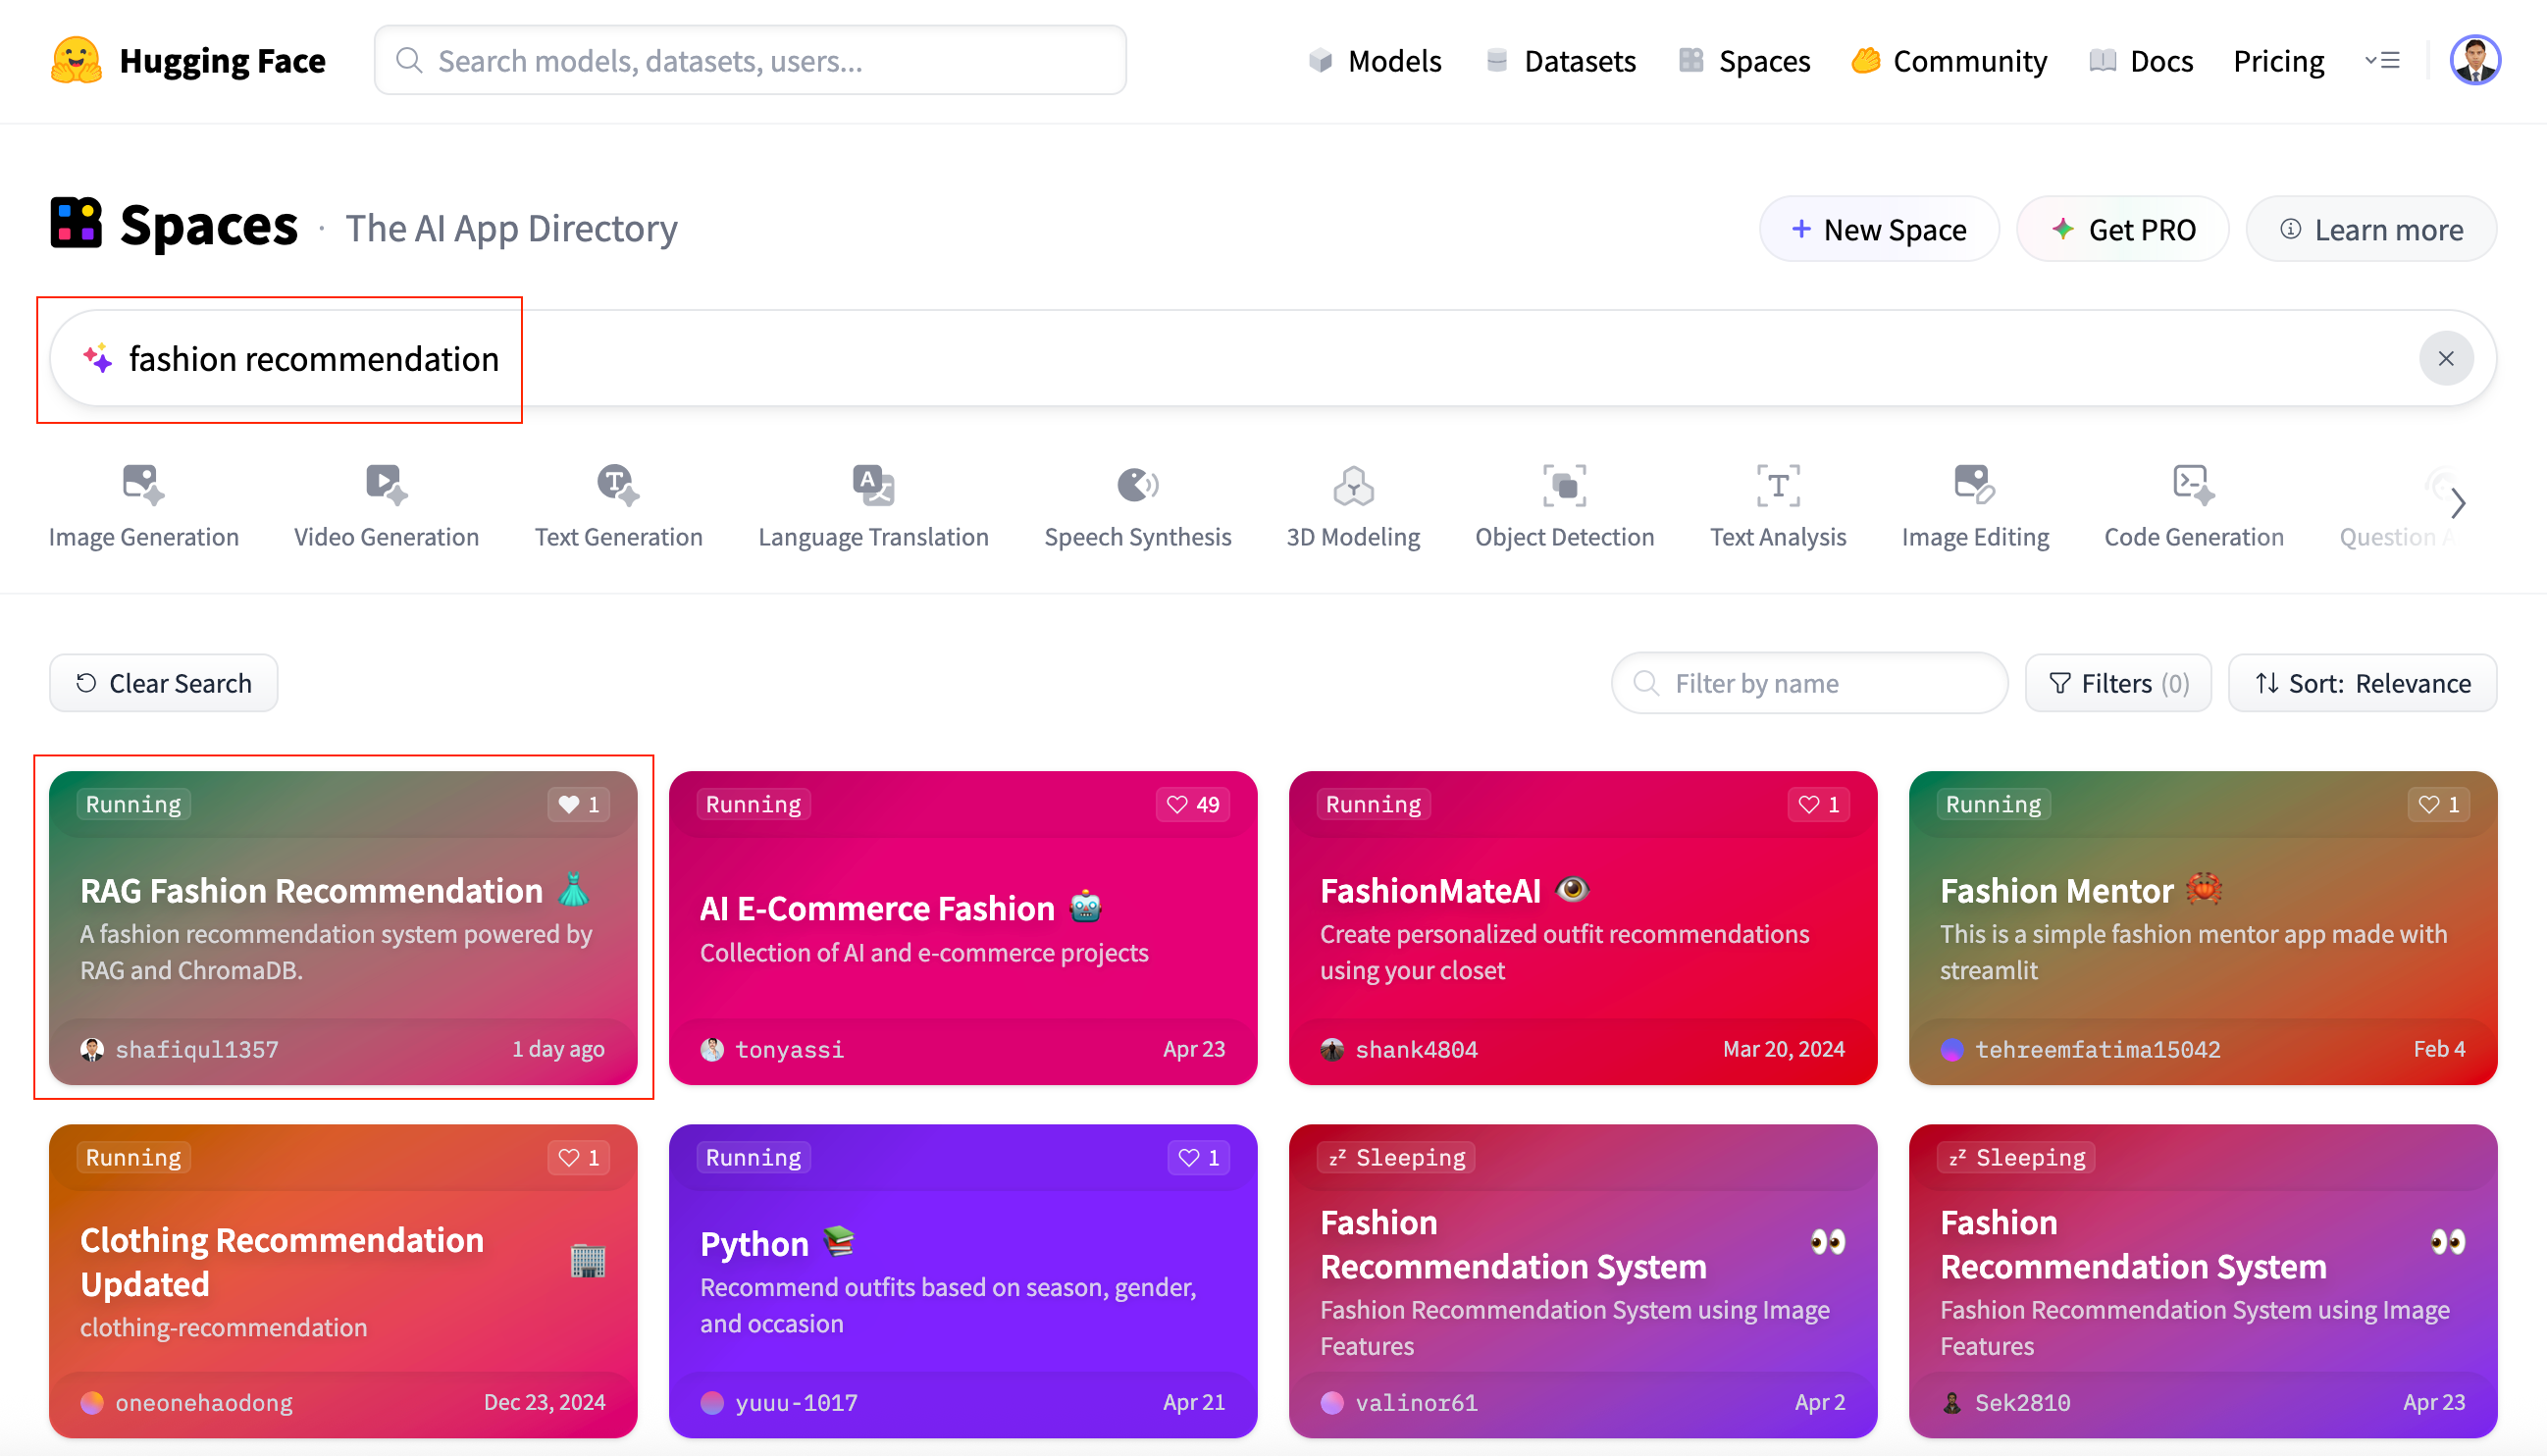Open the Filters dropdown
Image resolution: width=2547 pixels, height=1456 pixels.
tap(2118, 684)
